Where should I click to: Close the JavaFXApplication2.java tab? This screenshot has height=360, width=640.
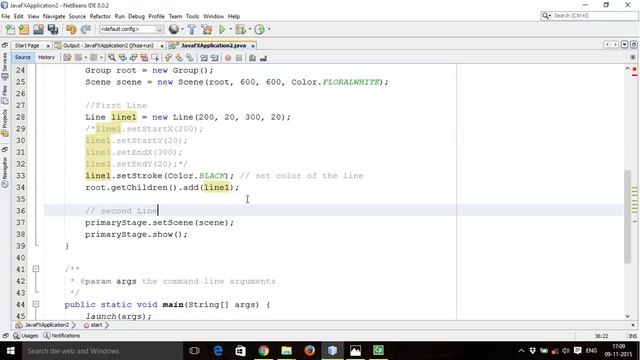coord(253,46)
